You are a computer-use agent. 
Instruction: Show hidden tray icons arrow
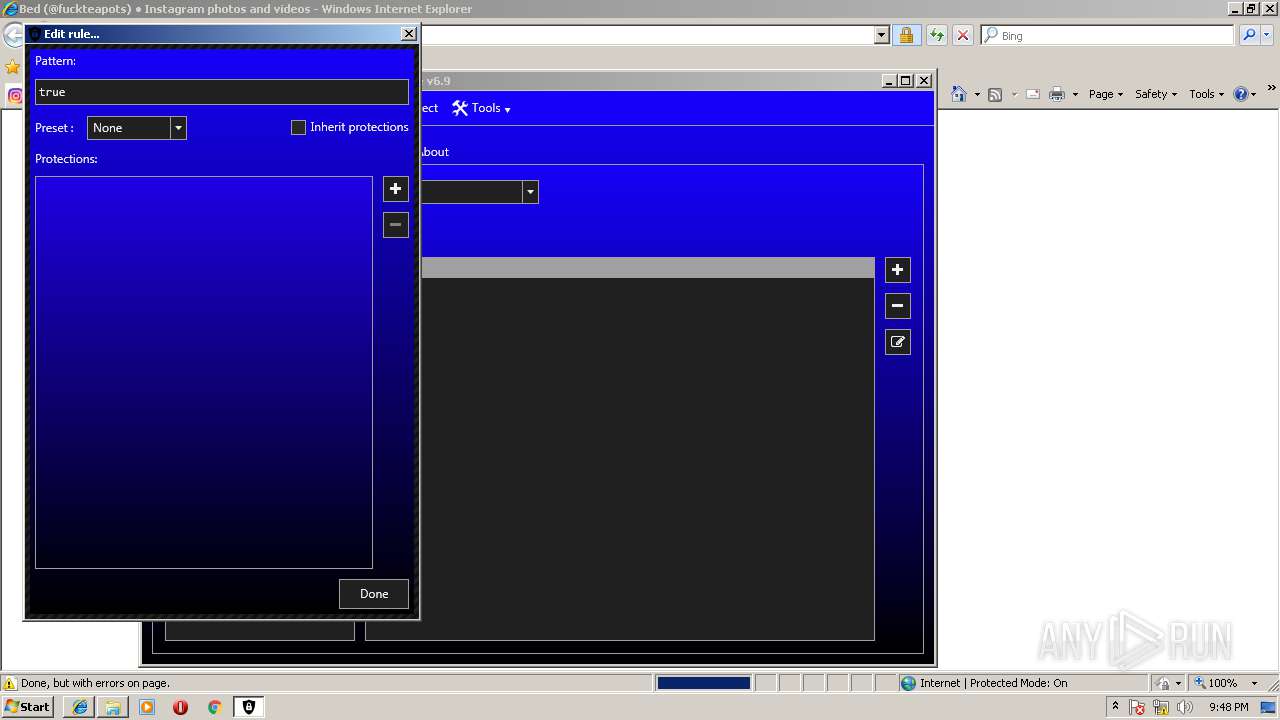click(x=1115, y=707)
